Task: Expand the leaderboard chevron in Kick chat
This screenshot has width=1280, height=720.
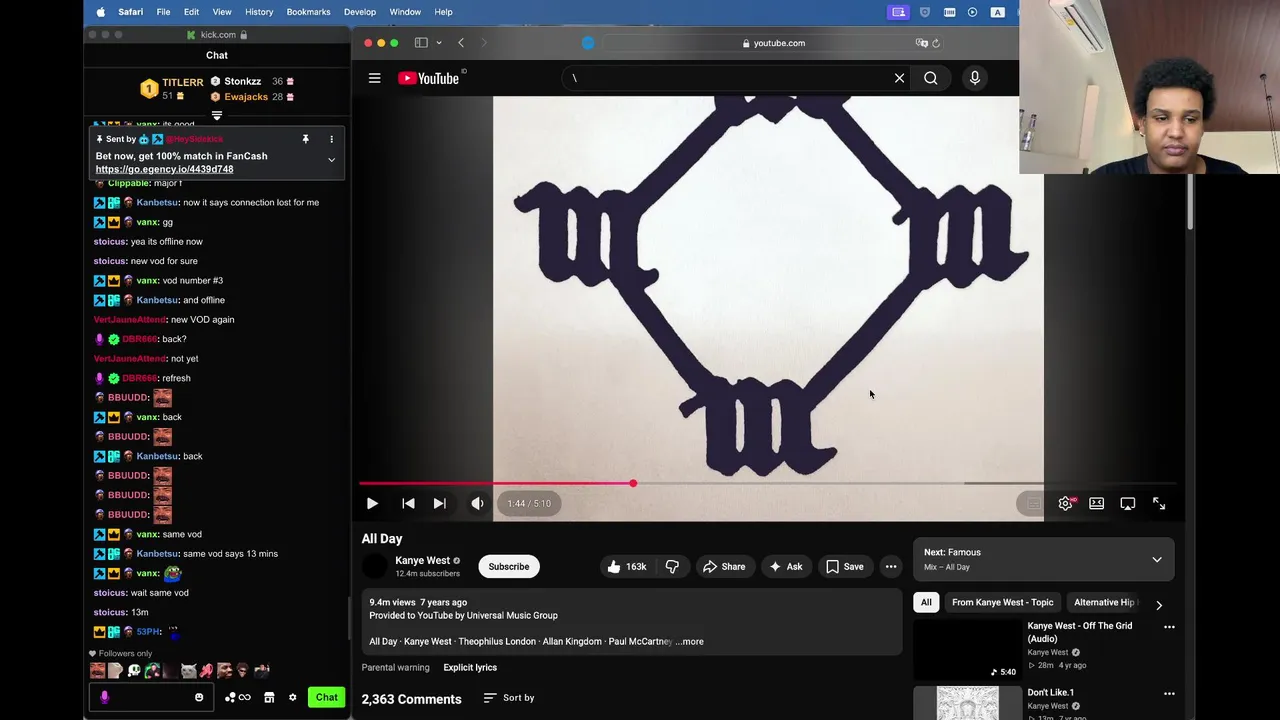Action: tap(217, 116)
